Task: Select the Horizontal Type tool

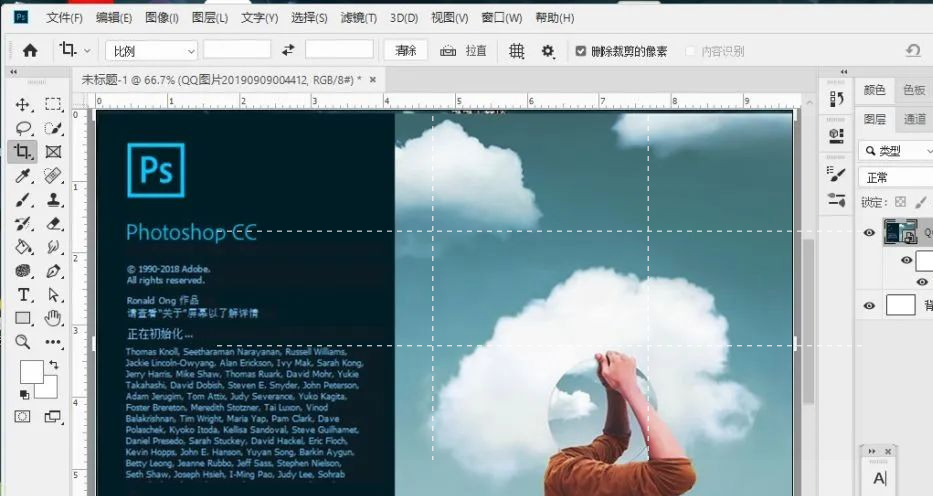Action: [x=23, y=295]
